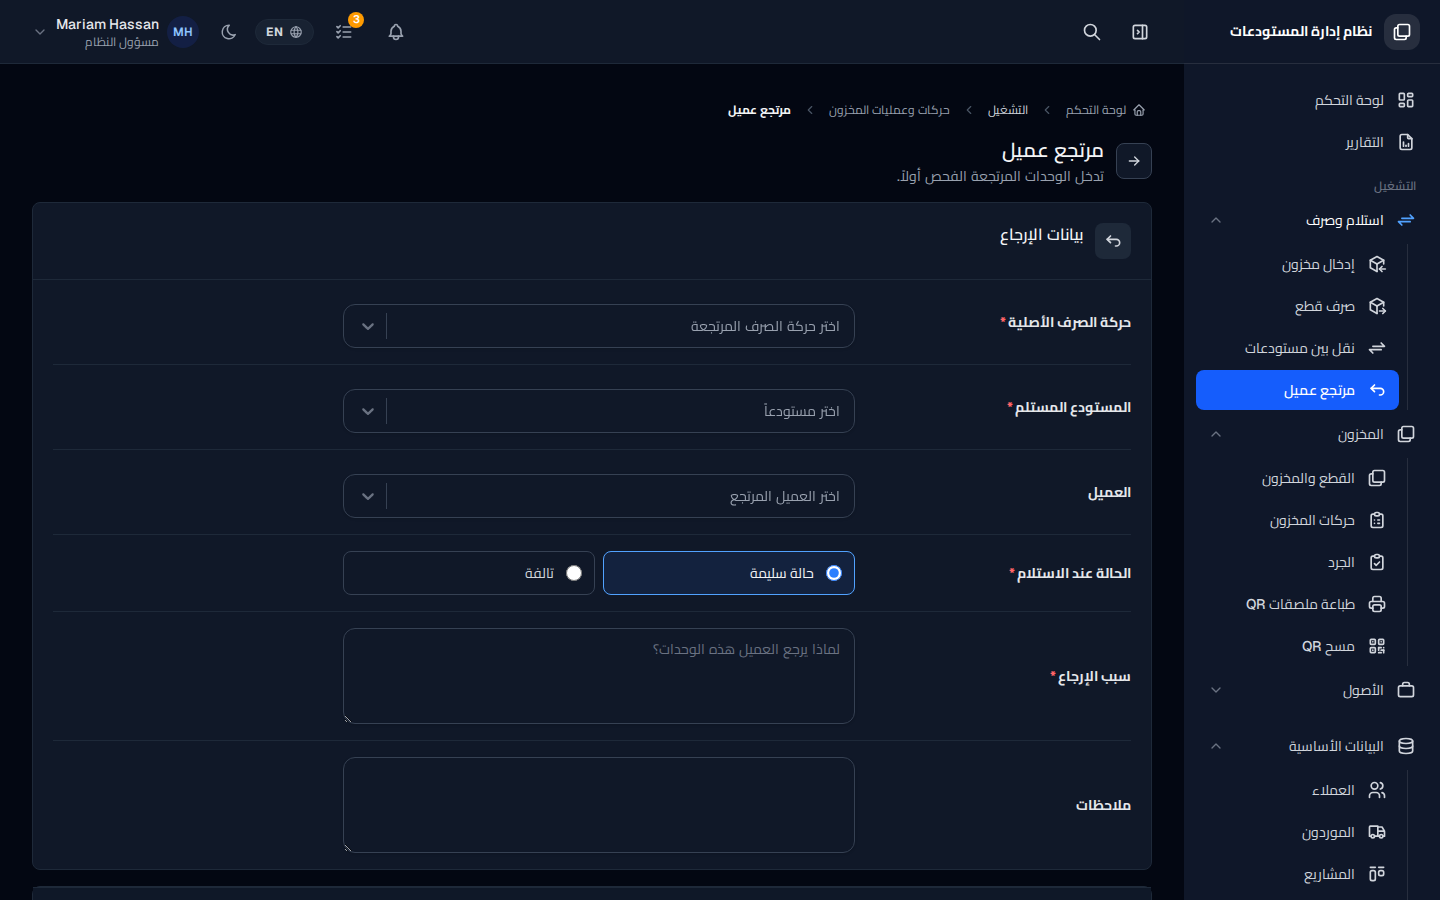Click التشغيل breadcrumb link
The height and width of the screenshot is (900, 1440).
(x=1008, y=110)
